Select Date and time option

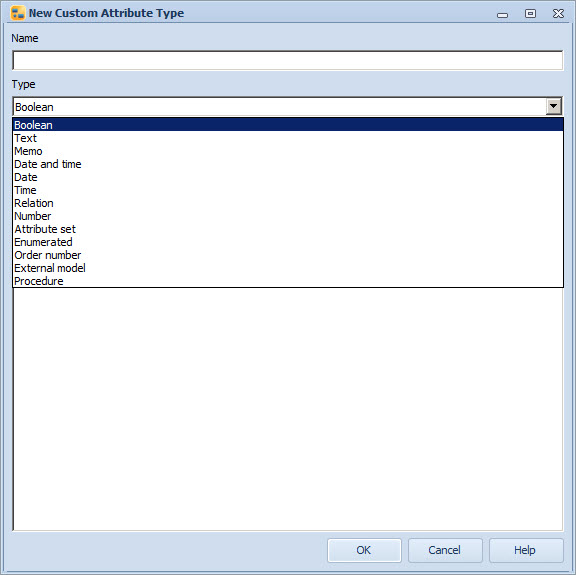[288, 164]
